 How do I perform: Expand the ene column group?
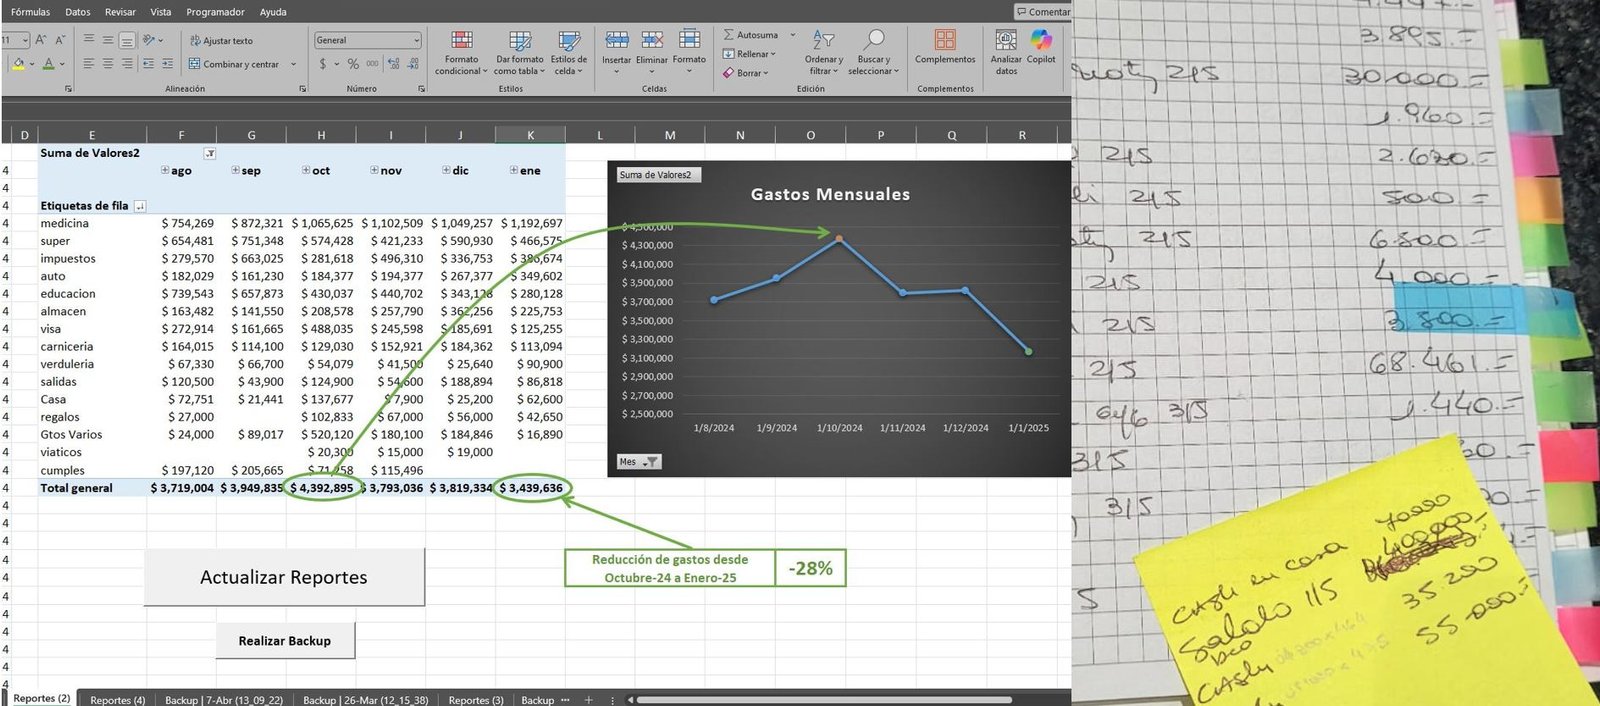(514, 171)
